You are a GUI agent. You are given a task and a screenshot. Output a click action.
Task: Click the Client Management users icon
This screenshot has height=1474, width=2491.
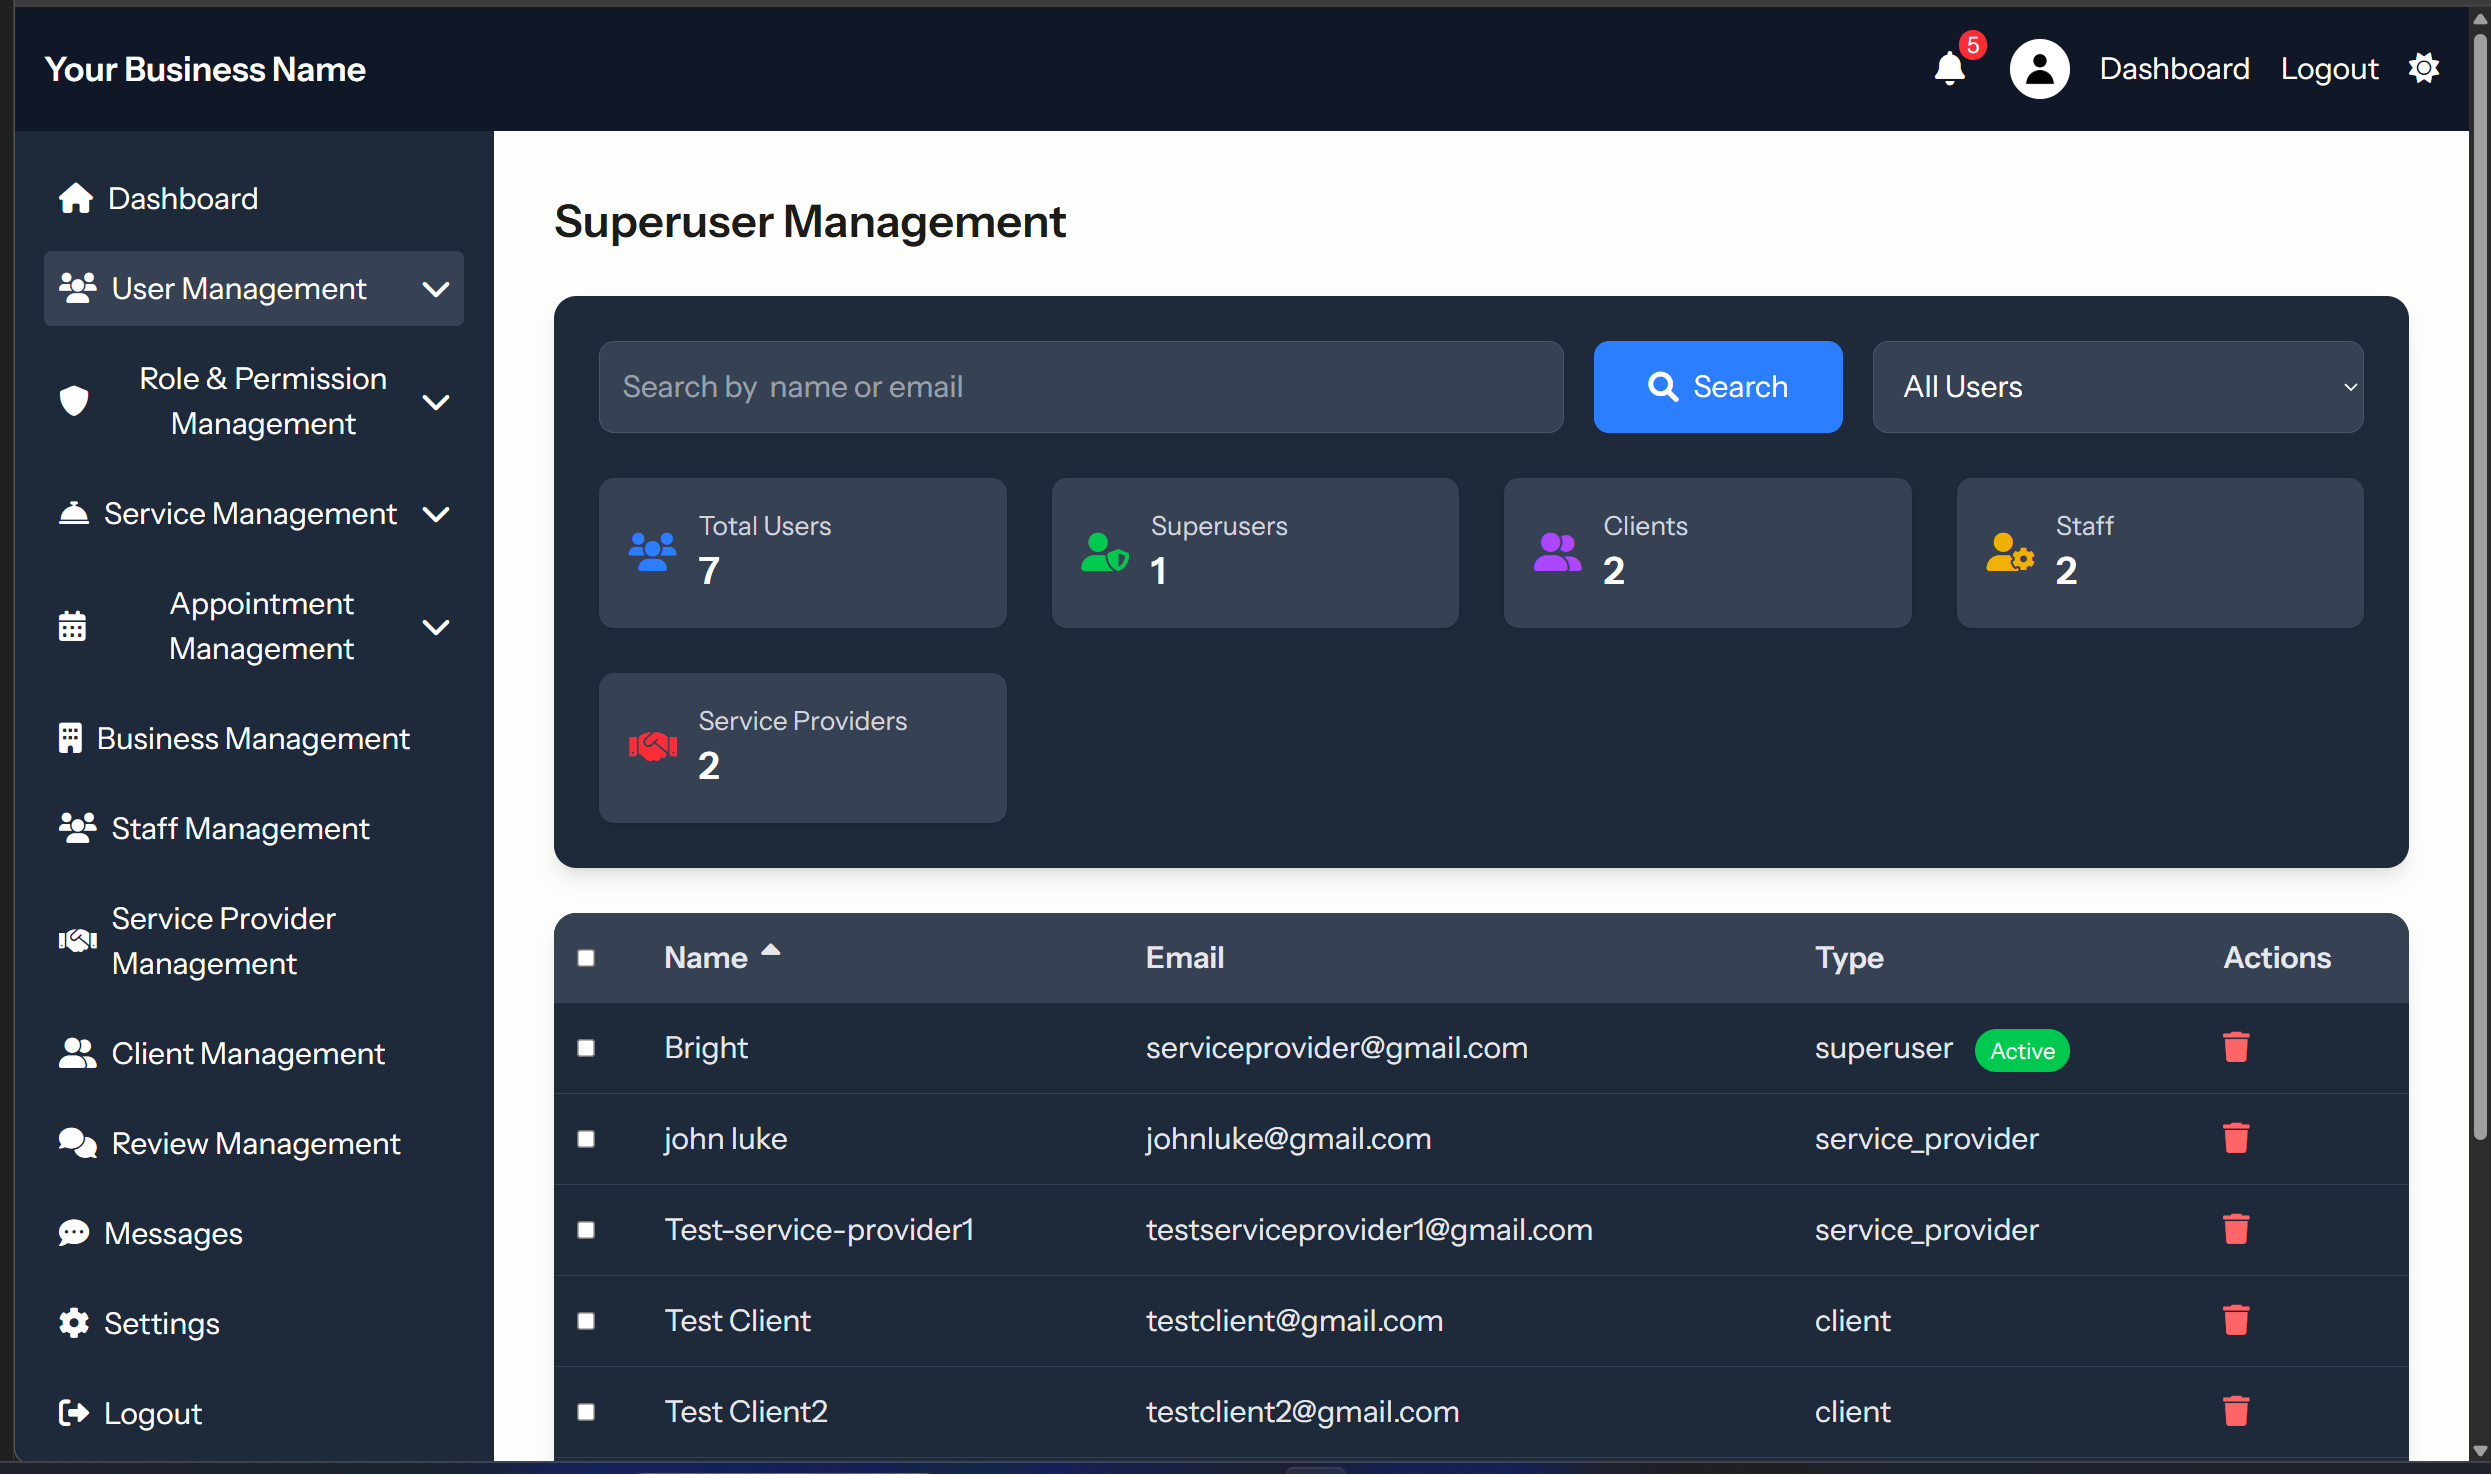(x=78, y=1053)
